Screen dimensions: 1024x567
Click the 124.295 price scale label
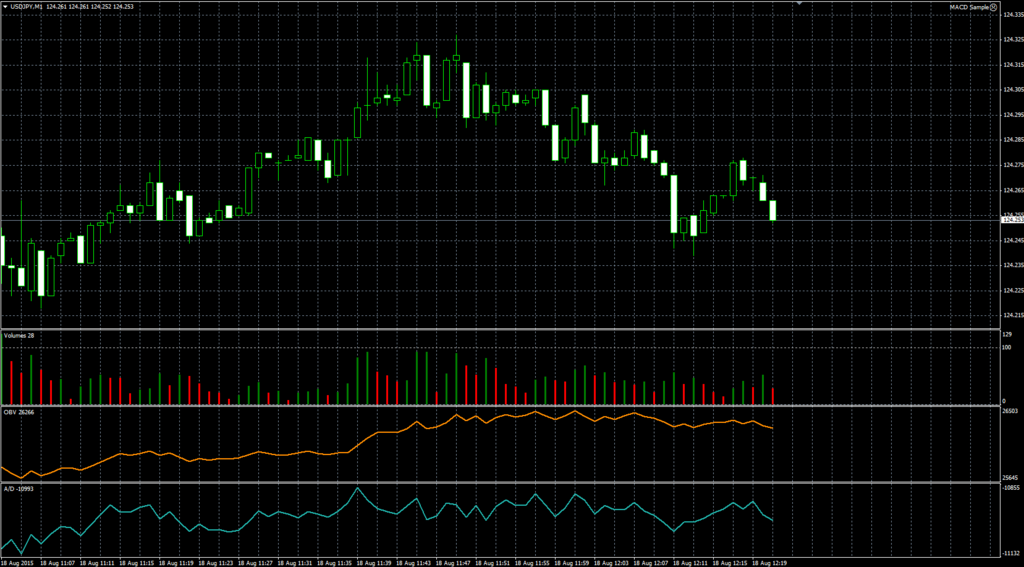coord(1012,115)
